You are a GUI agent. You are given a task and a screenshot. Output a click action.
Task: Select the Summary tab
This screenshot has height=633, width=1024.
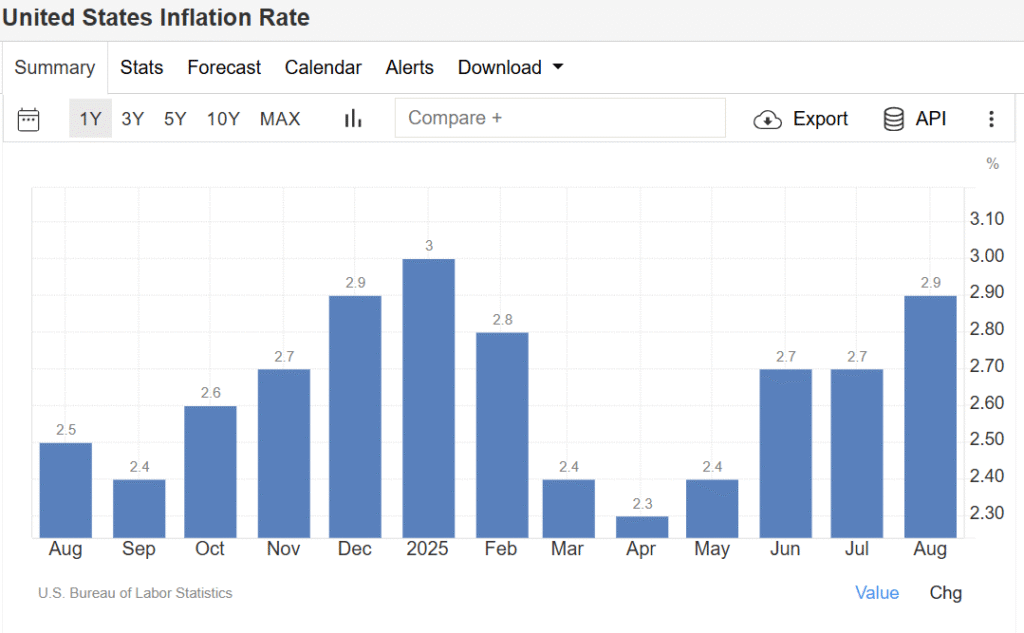54,68
